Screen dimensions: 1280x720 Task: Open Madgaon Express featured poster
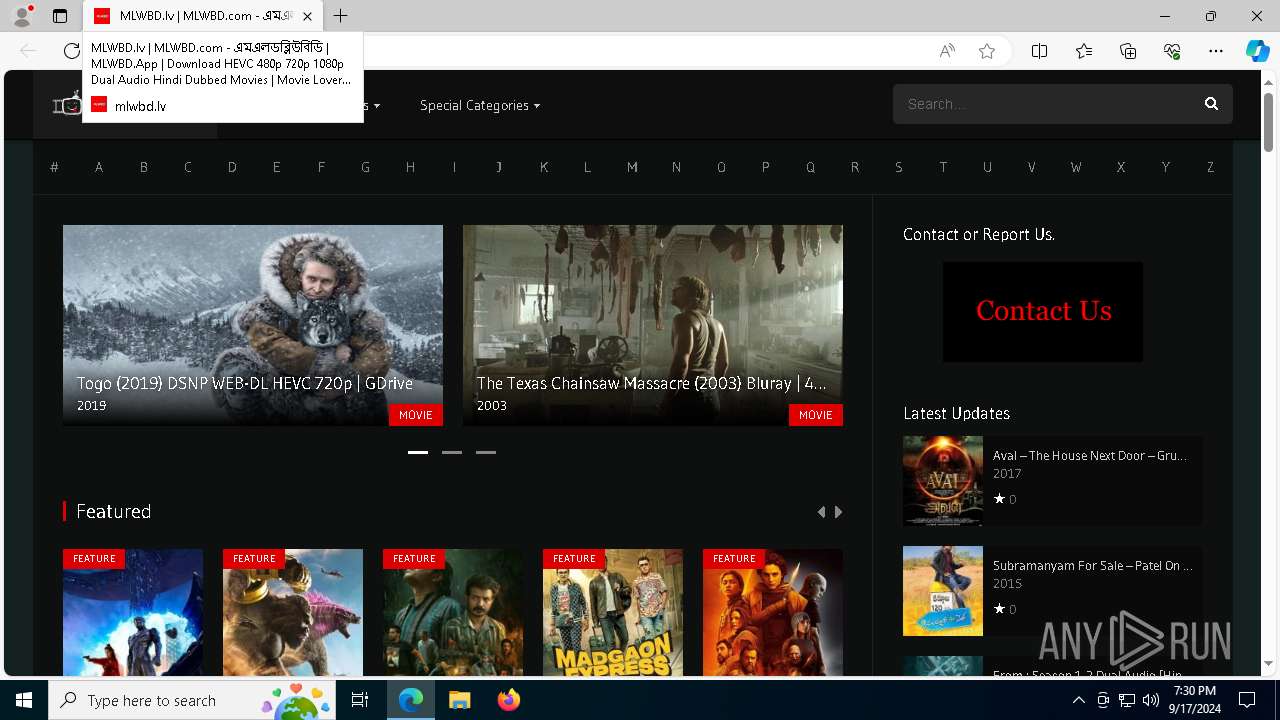pos(613,612)
